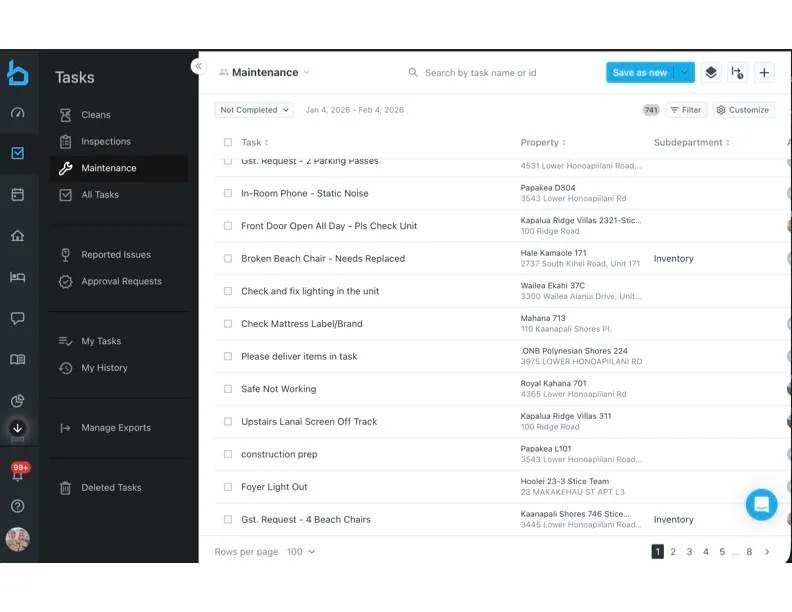
Task: Open the blue chat support widget
Action: click(761, 504)
